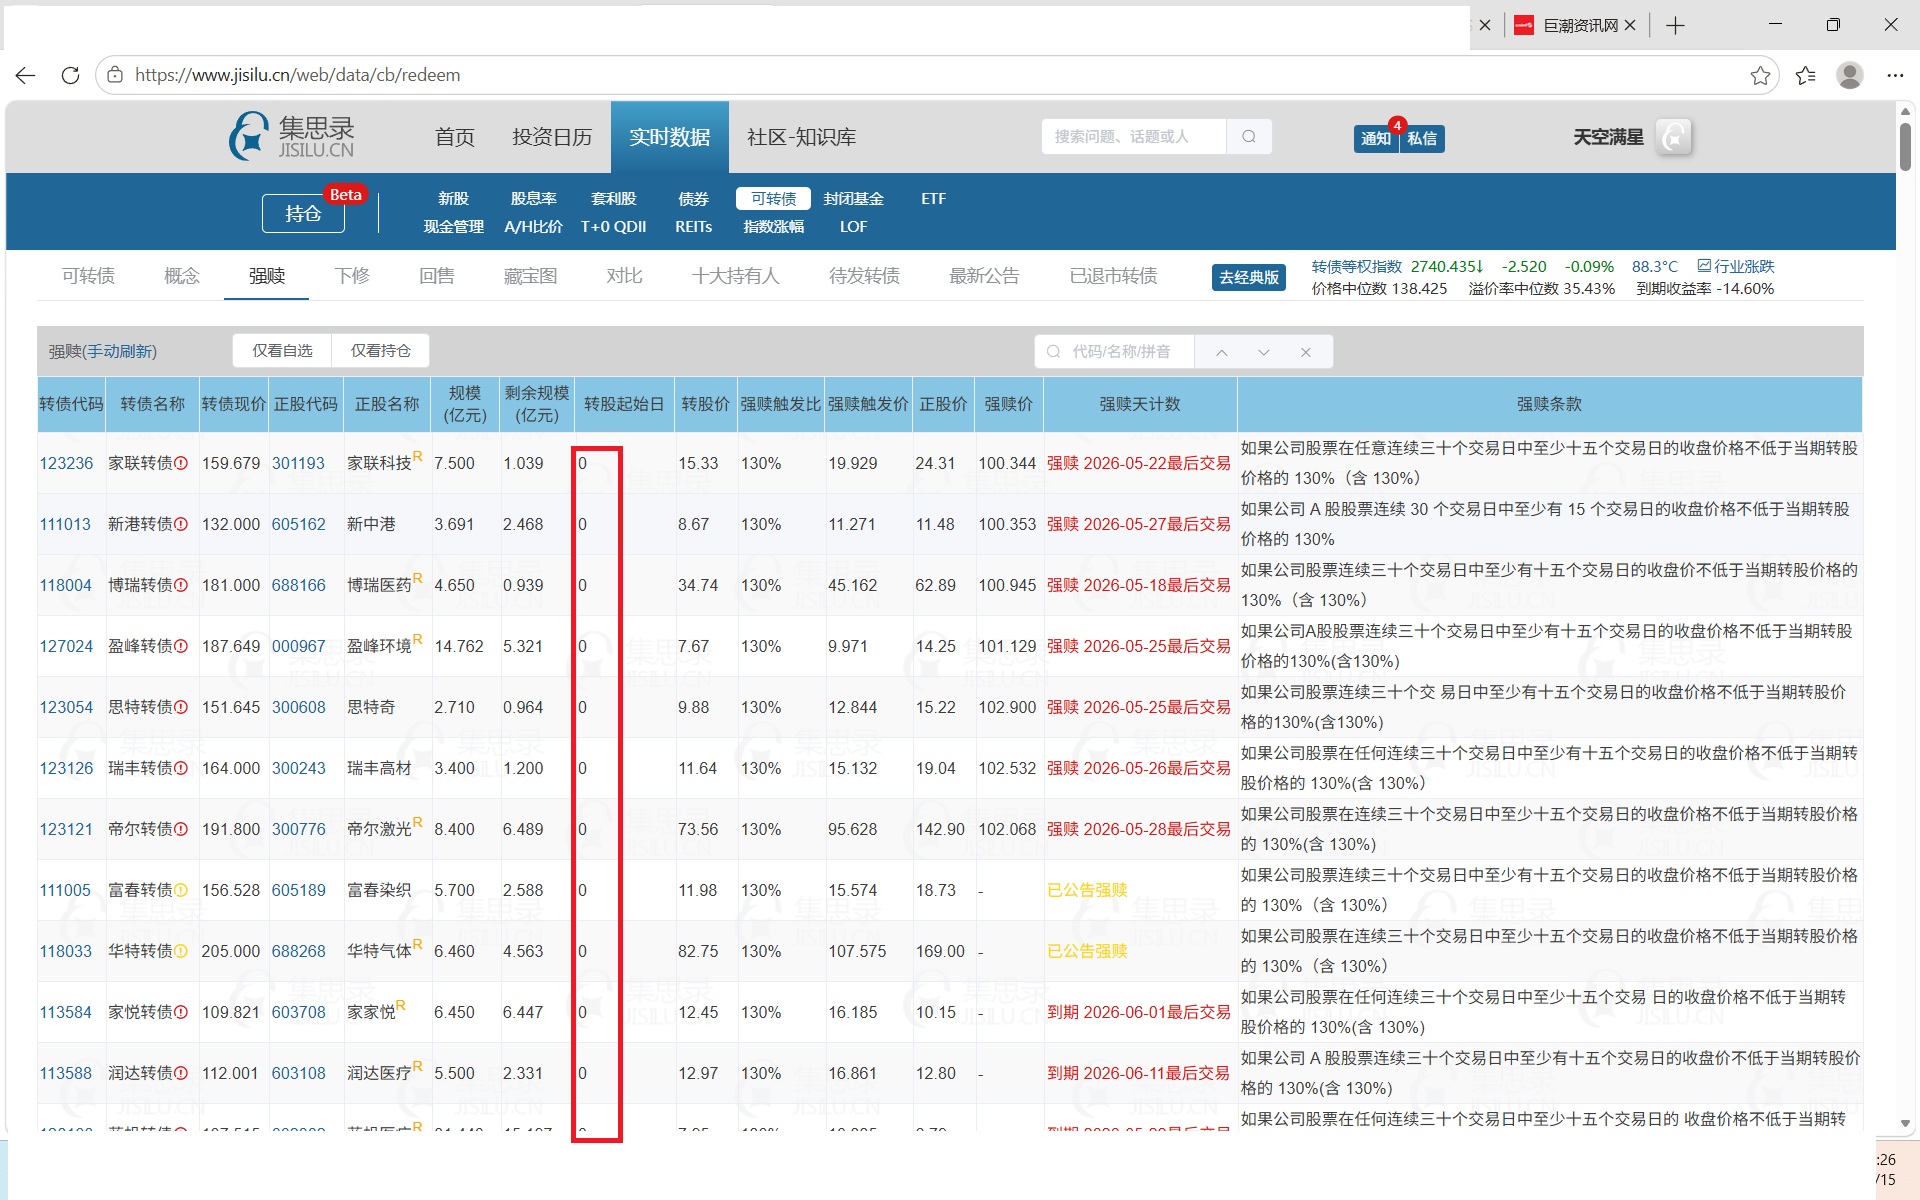Click the 天空满星 username
The height and width of the screenshot is (1200, 1920).
[1608, 137]
